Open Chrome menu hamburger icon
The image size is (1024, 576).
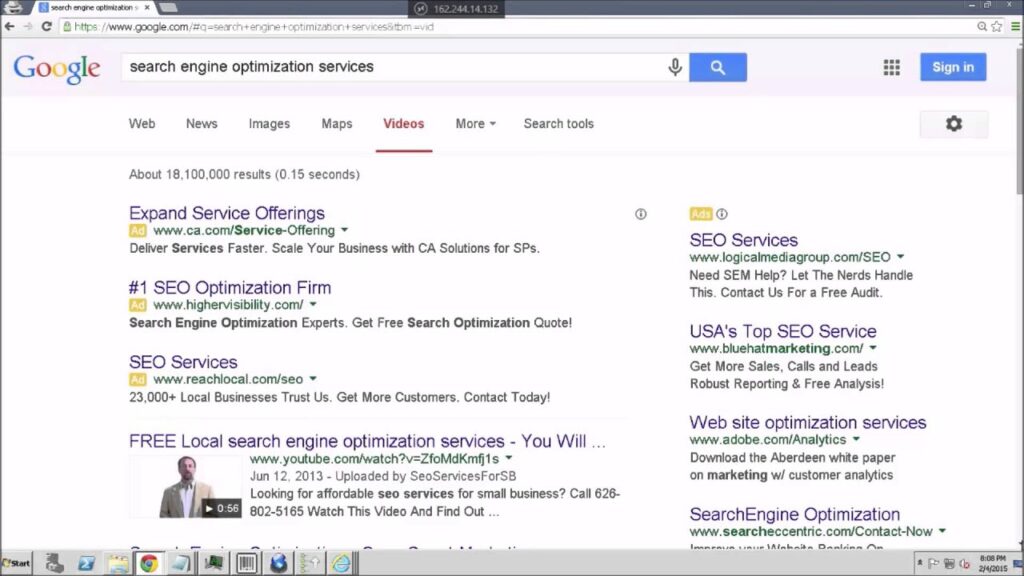(1016, 27)
